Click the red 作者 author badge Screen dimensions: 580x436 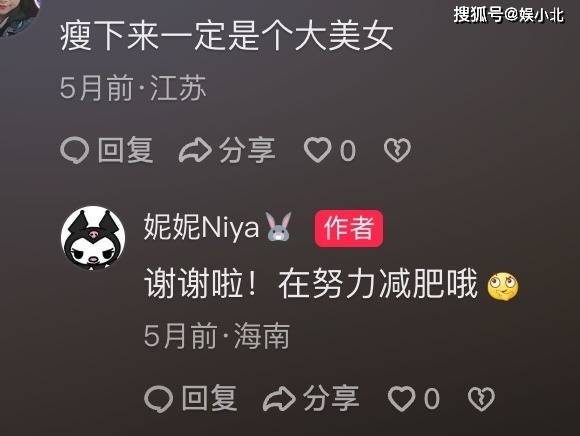pyautogui.click(x=348, y=228)
